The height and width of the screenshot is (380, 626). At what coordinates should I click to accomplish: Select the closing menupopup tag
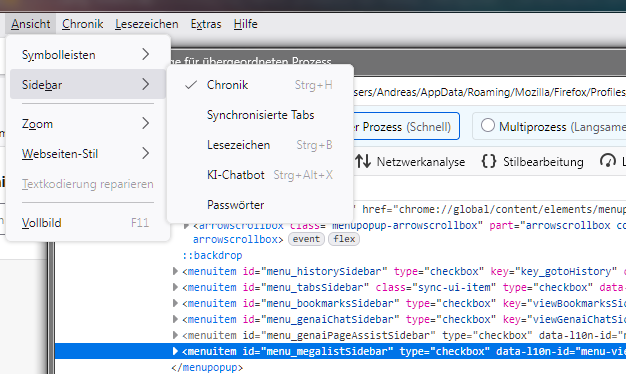tap(207, 367)
